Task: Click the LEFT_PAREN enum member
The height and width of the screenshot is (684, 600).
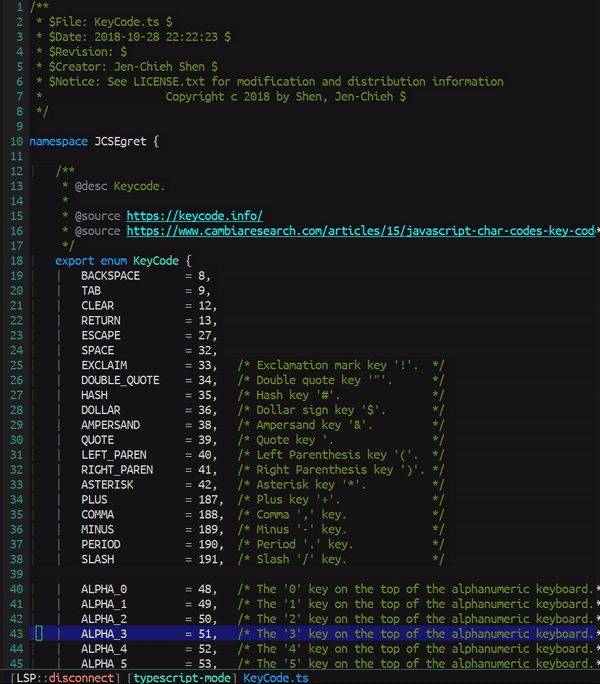Action: 113,455
